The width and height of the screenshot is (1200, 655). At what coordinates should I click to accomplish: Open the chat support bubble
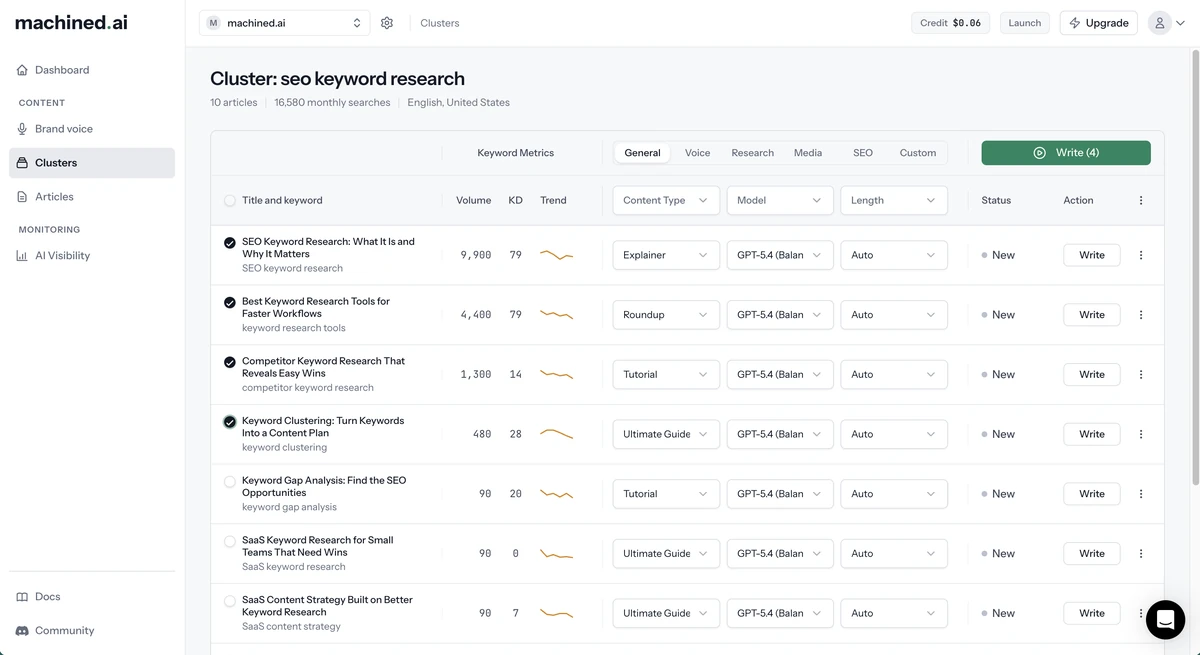1165,620
